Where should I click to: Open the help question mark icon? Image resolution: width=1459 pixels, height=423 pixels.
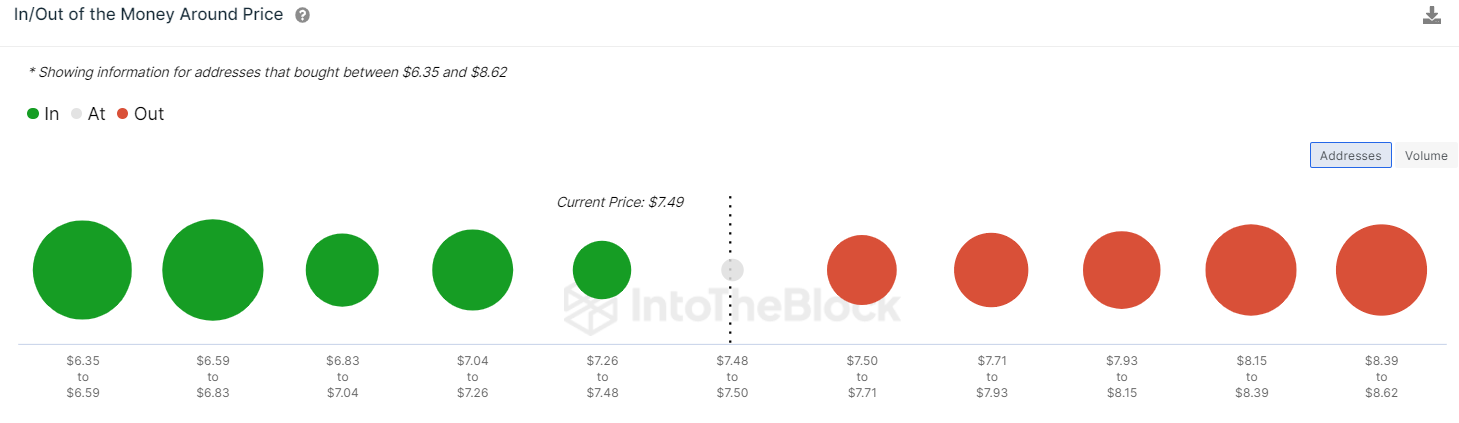[303, 16]
